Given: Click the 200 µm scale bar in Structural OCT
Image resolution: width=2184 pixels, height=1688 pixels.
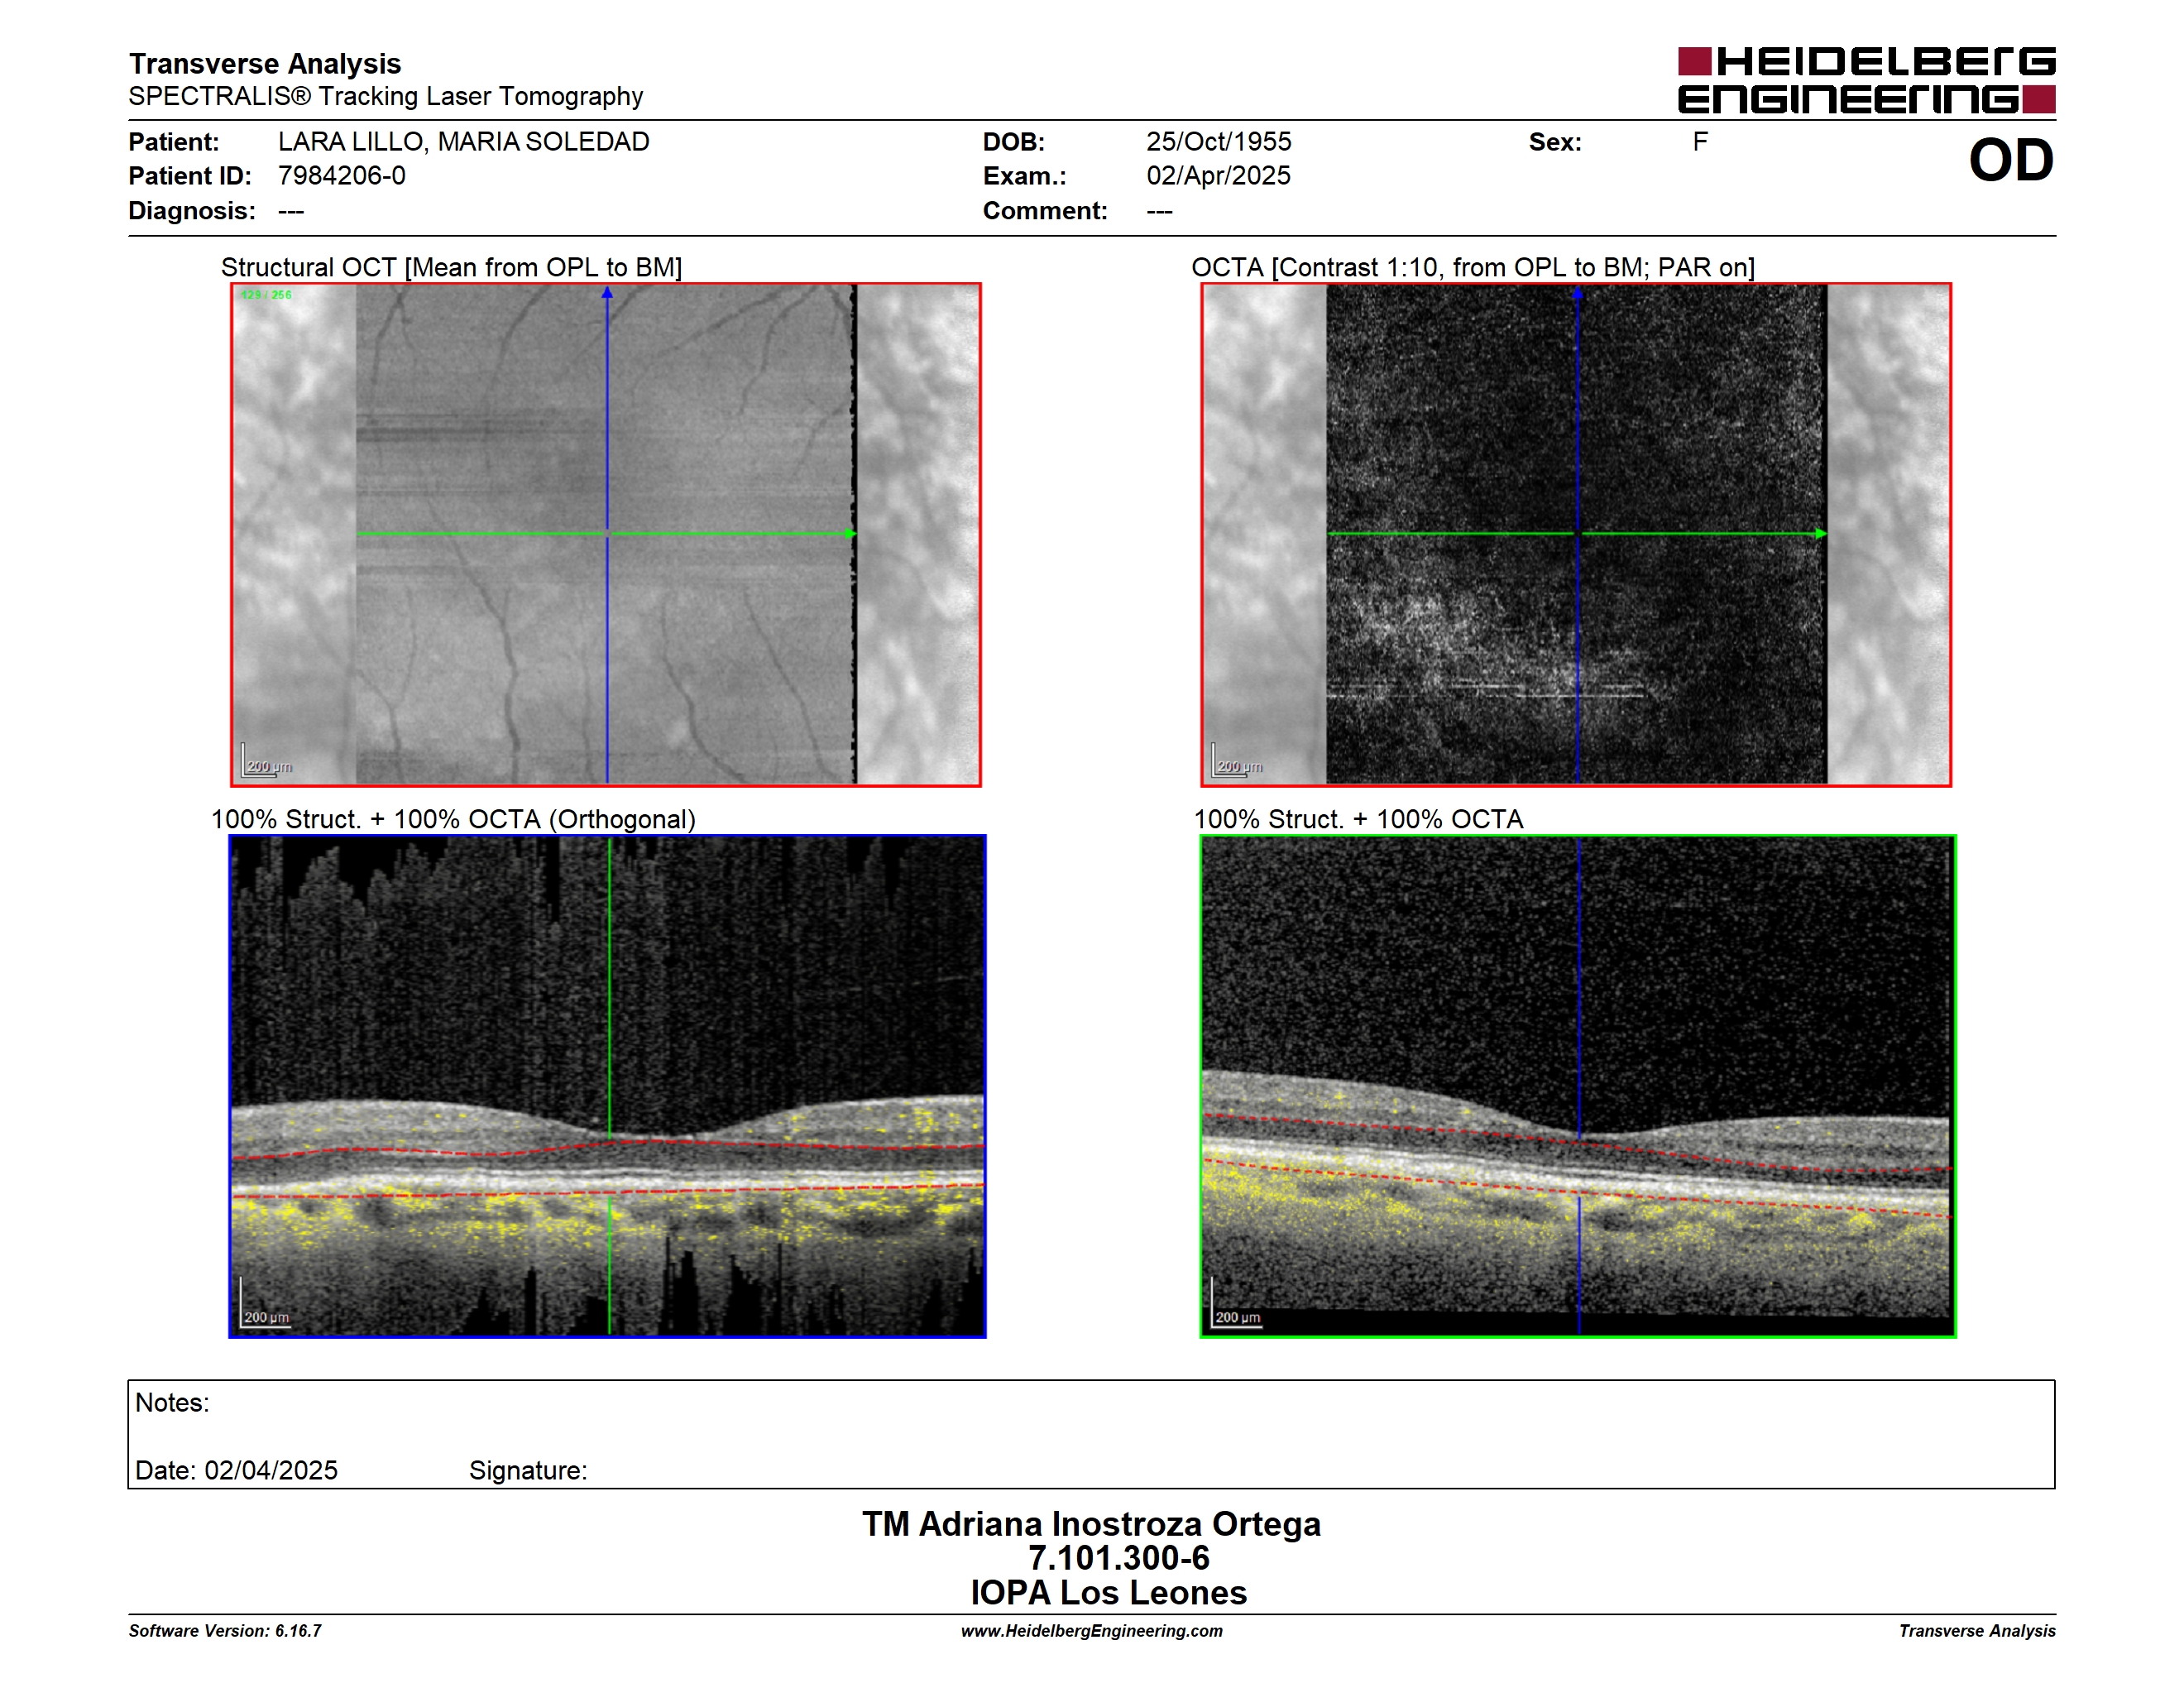Looking at the screenshot, I should 266,761.
